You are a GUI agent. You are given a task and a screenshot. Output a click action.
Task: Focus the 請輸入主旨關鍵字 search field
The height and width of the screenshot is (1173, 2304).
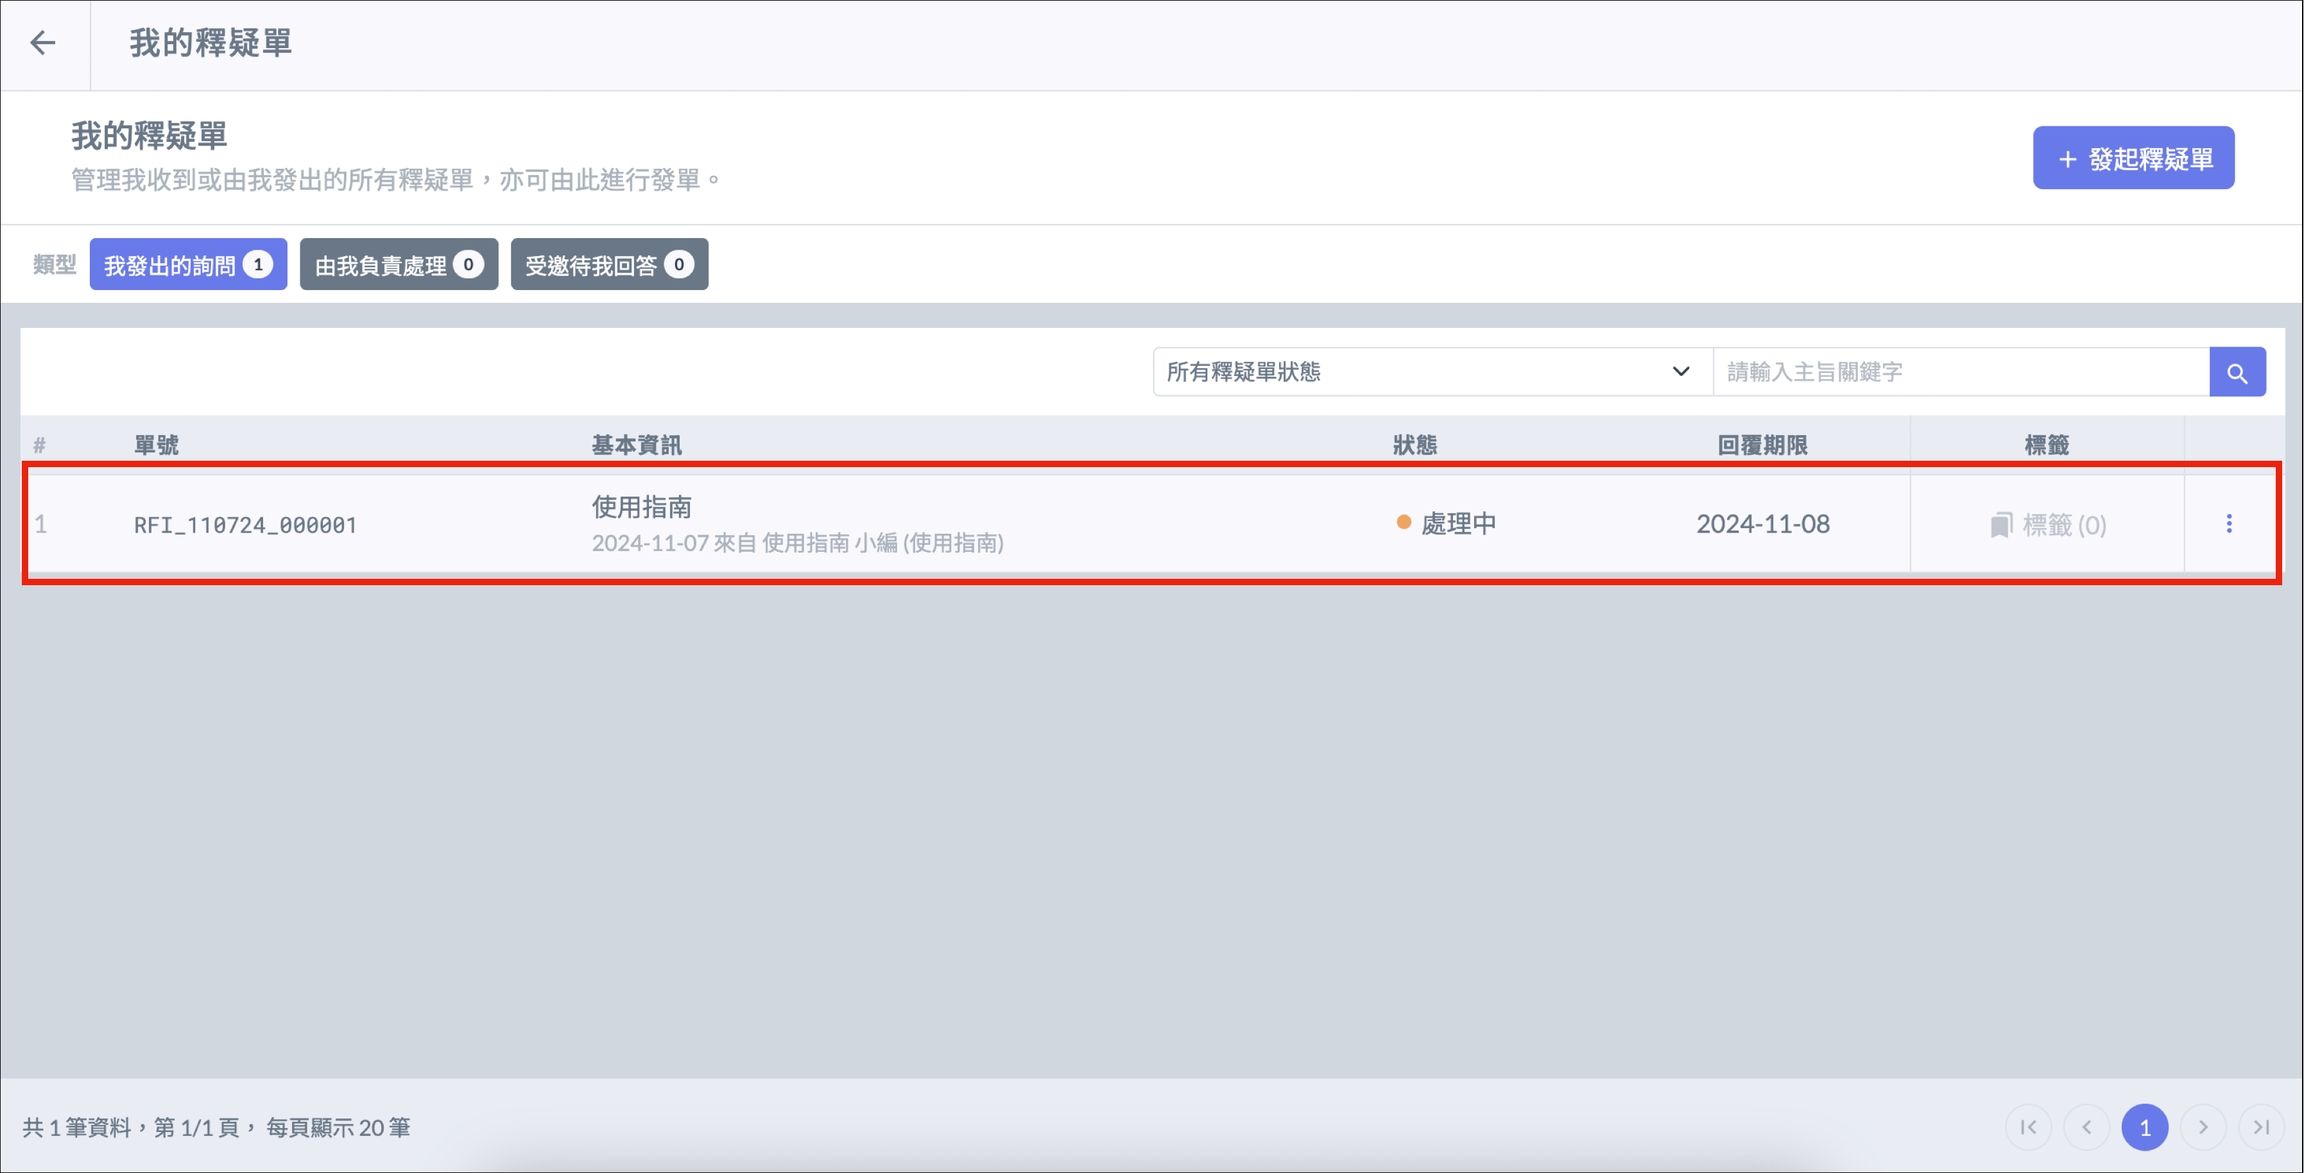[1960, 372]
